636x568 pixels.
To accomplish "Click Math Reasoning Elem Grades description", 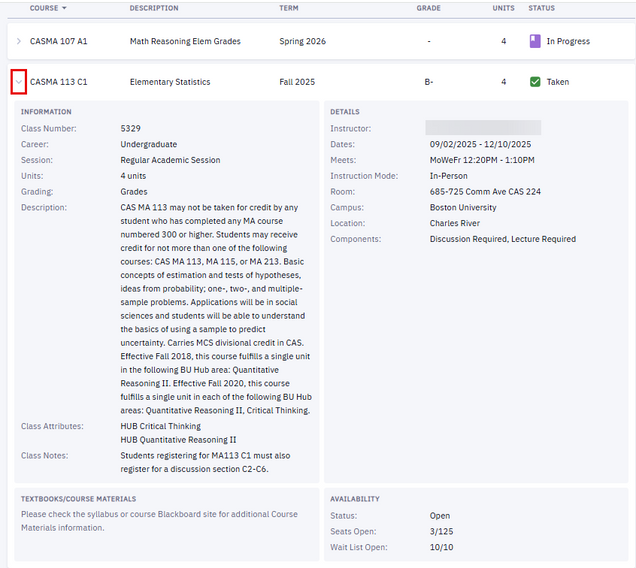I will pos(185,41).
